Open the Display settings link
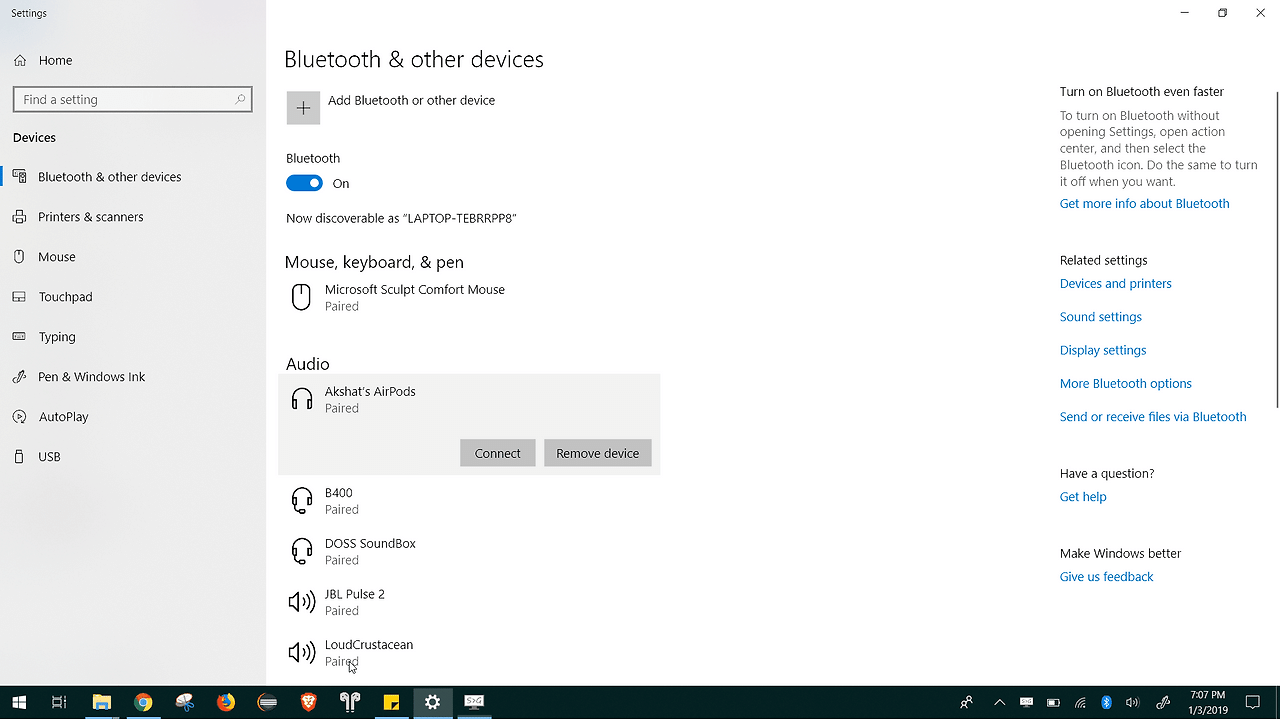This screenshot has height=719, width=1280. click(x=1103, y=350)
